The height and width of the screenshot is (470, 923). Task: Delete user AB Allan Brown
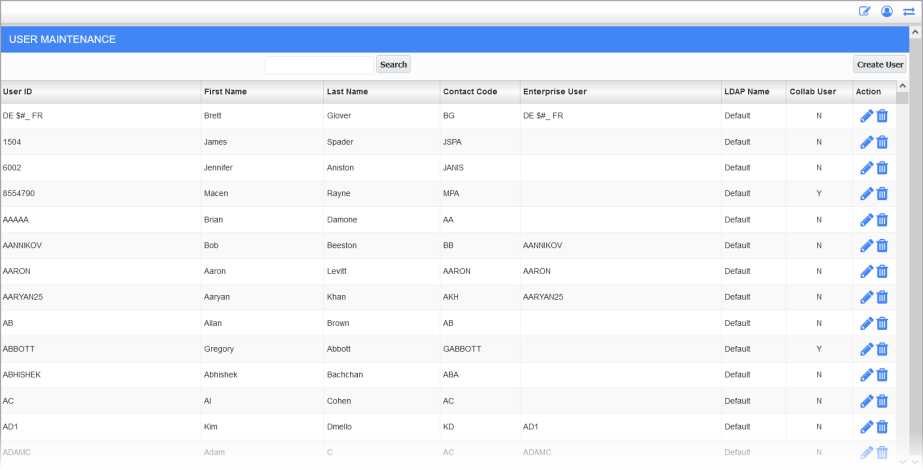(882, 323)
